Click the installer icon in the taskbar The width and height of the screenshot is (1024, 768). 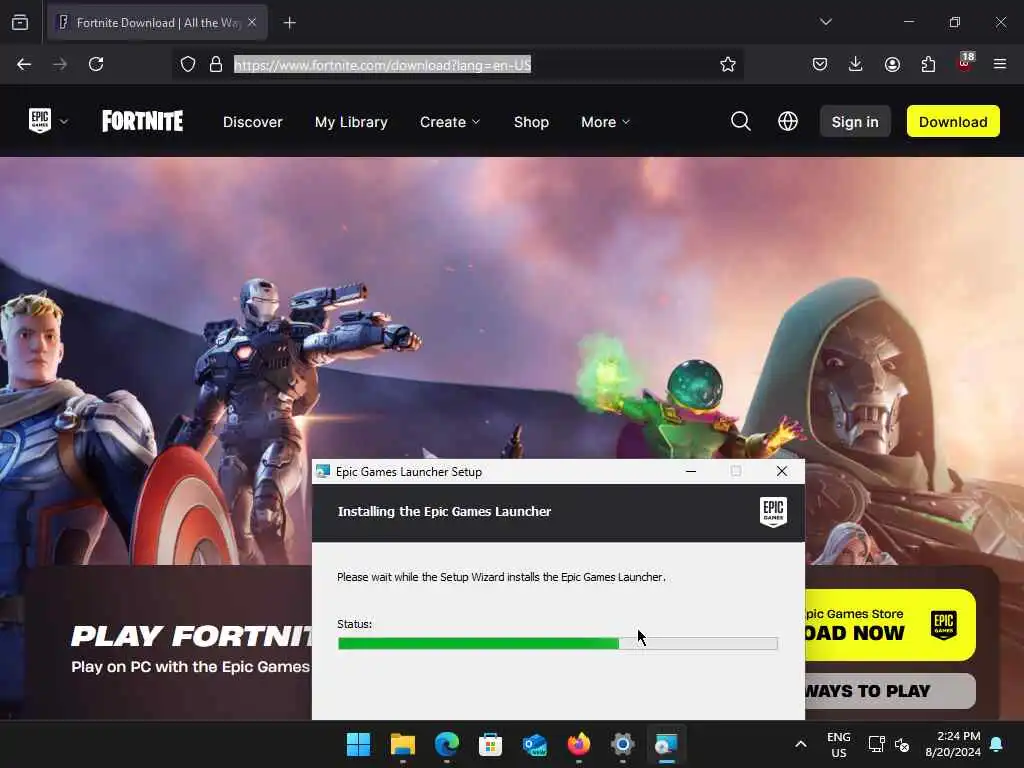tap(667, 744)
